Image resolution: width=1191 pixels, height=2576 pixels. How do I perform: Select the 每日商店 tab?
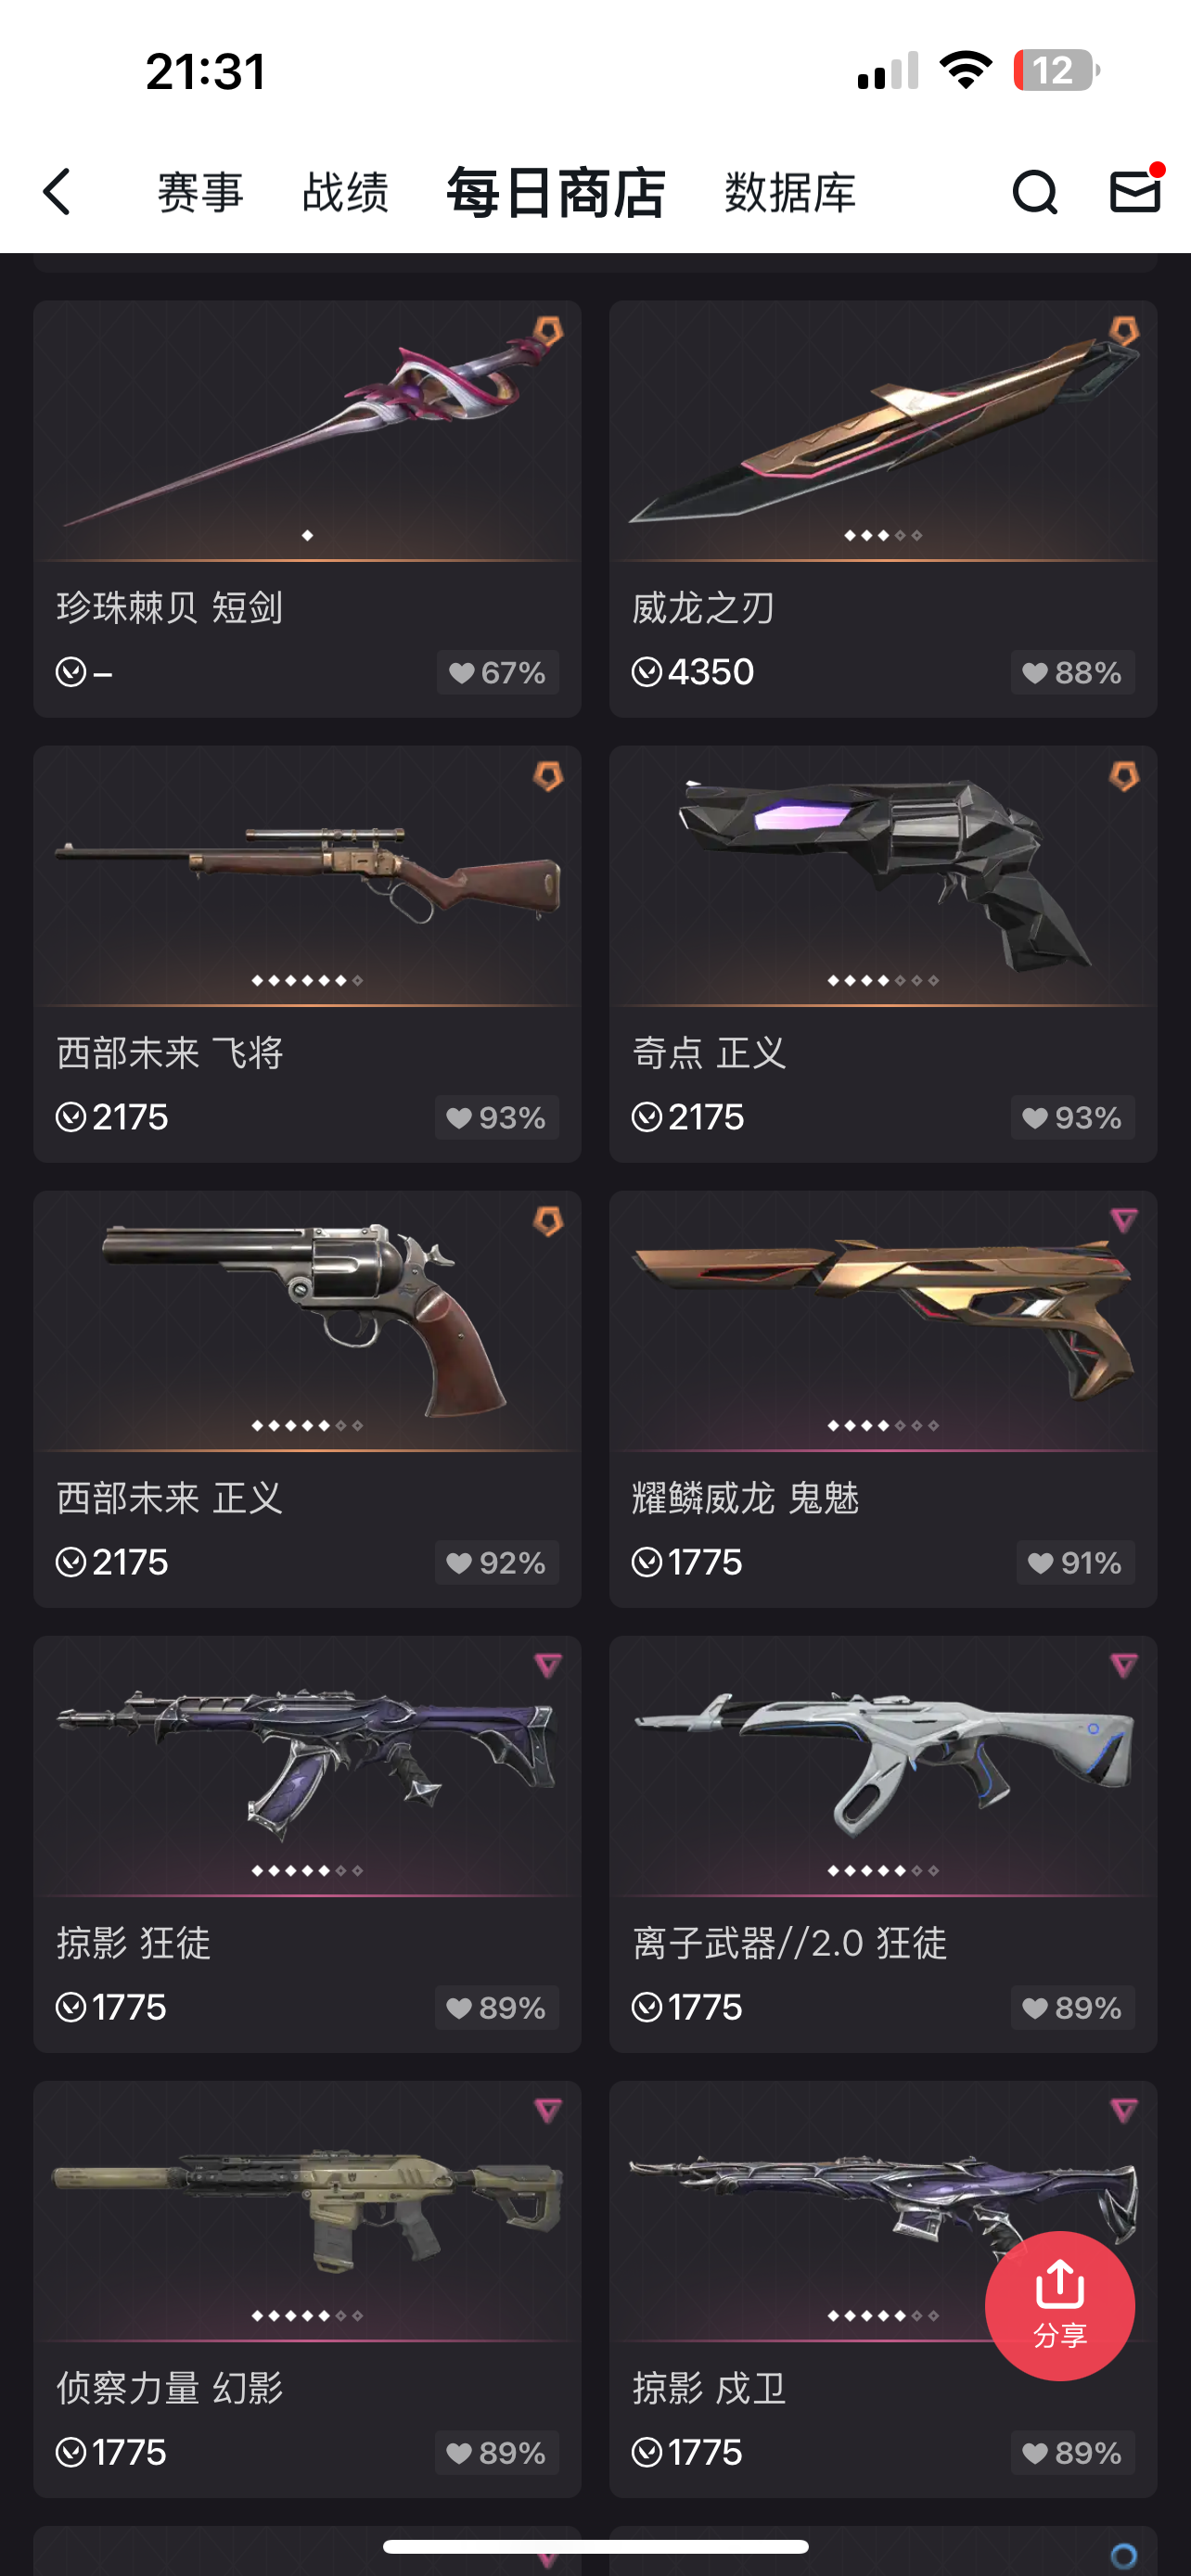pos(555,192)
